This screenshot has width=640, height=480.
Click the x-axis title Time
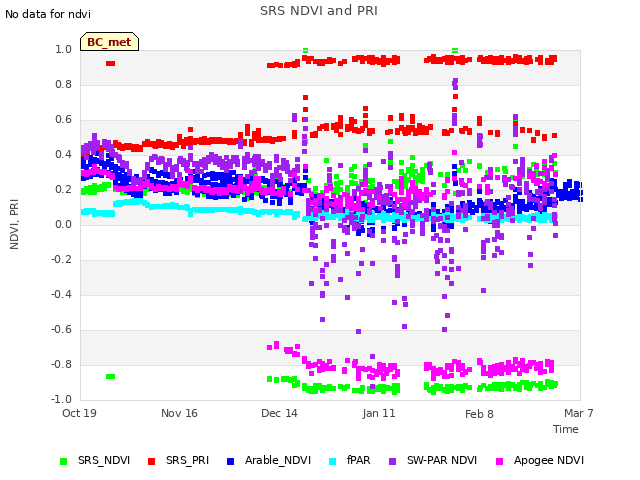[x=566, y=429]
